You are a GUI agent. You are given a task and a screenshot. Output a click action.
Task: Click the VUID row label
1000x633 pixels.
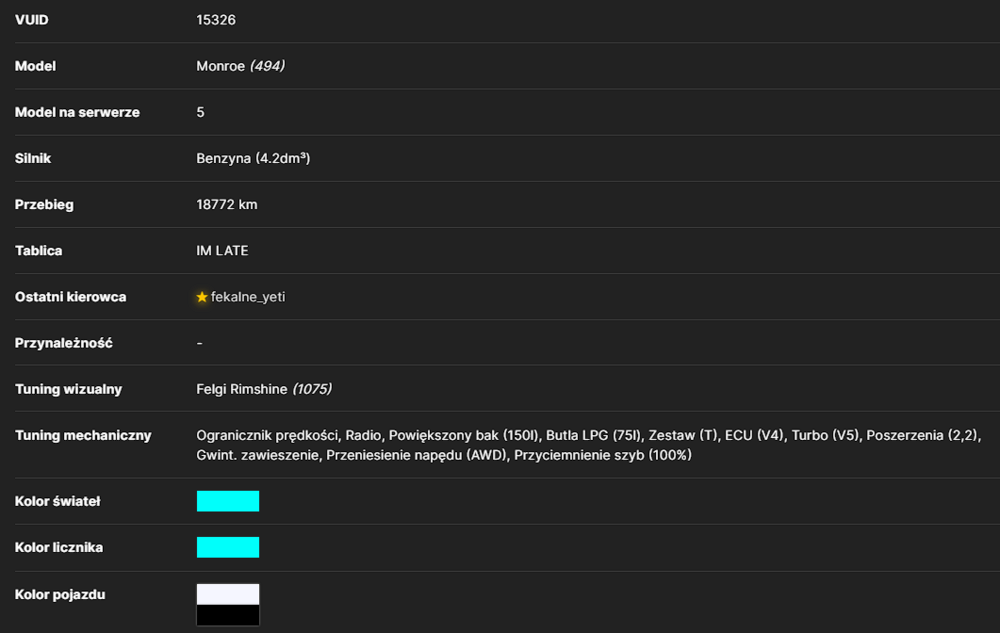[x=31, y=20]
